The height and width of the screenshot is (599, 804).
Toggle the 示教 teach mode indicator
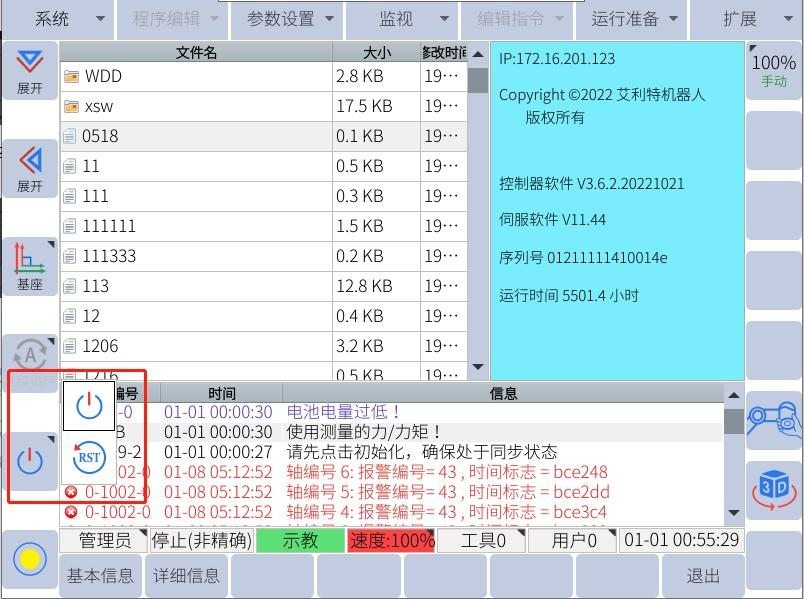click(x=300, y=541)
